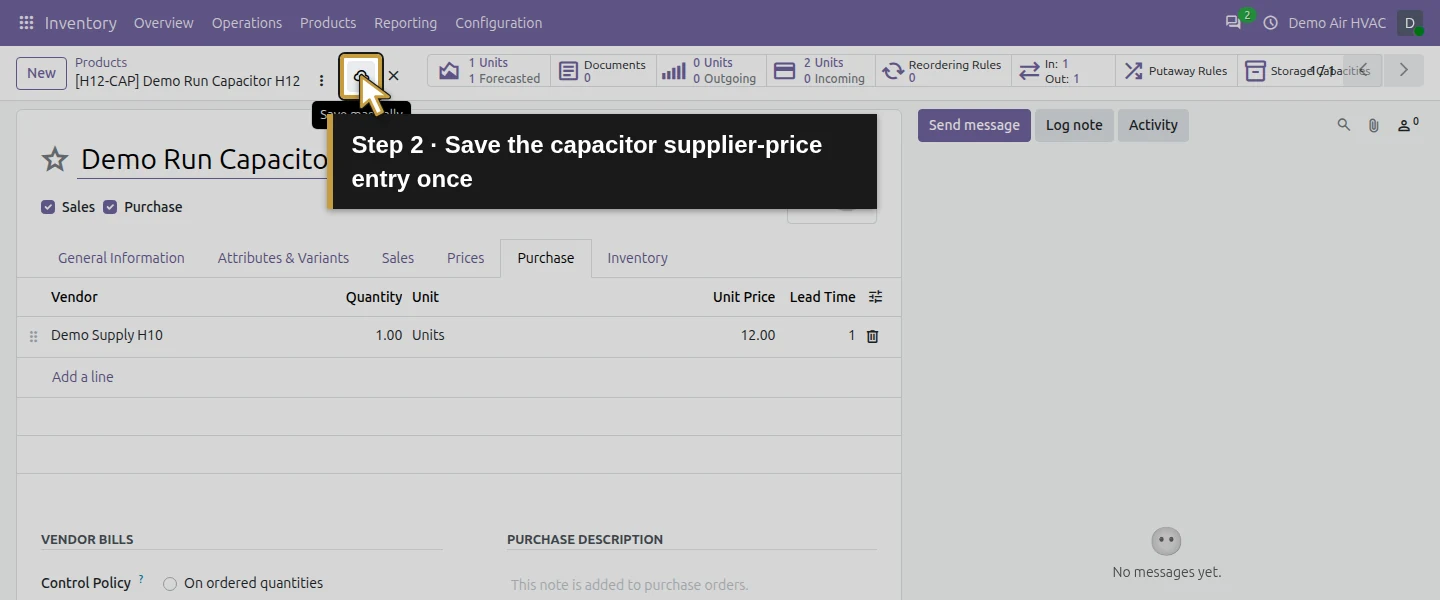Open the apps grid menu
Screen dimensions: 1440x600
[x=26, y=22]
